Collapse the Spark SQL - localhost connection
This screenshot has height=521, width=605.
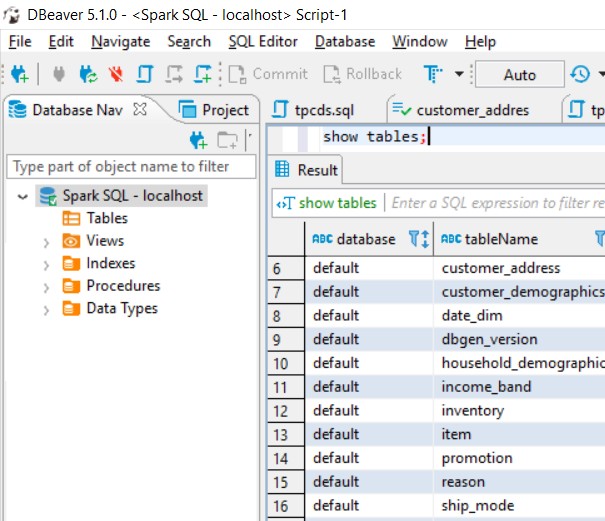point(22,196)
